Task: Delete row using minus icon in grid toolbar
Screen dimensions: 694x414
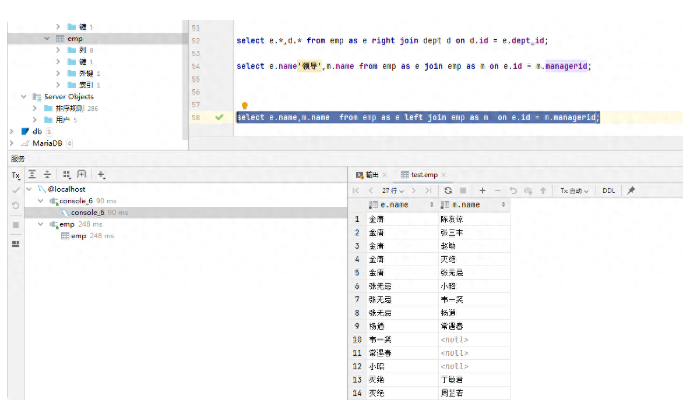Action: click(497, 190)
